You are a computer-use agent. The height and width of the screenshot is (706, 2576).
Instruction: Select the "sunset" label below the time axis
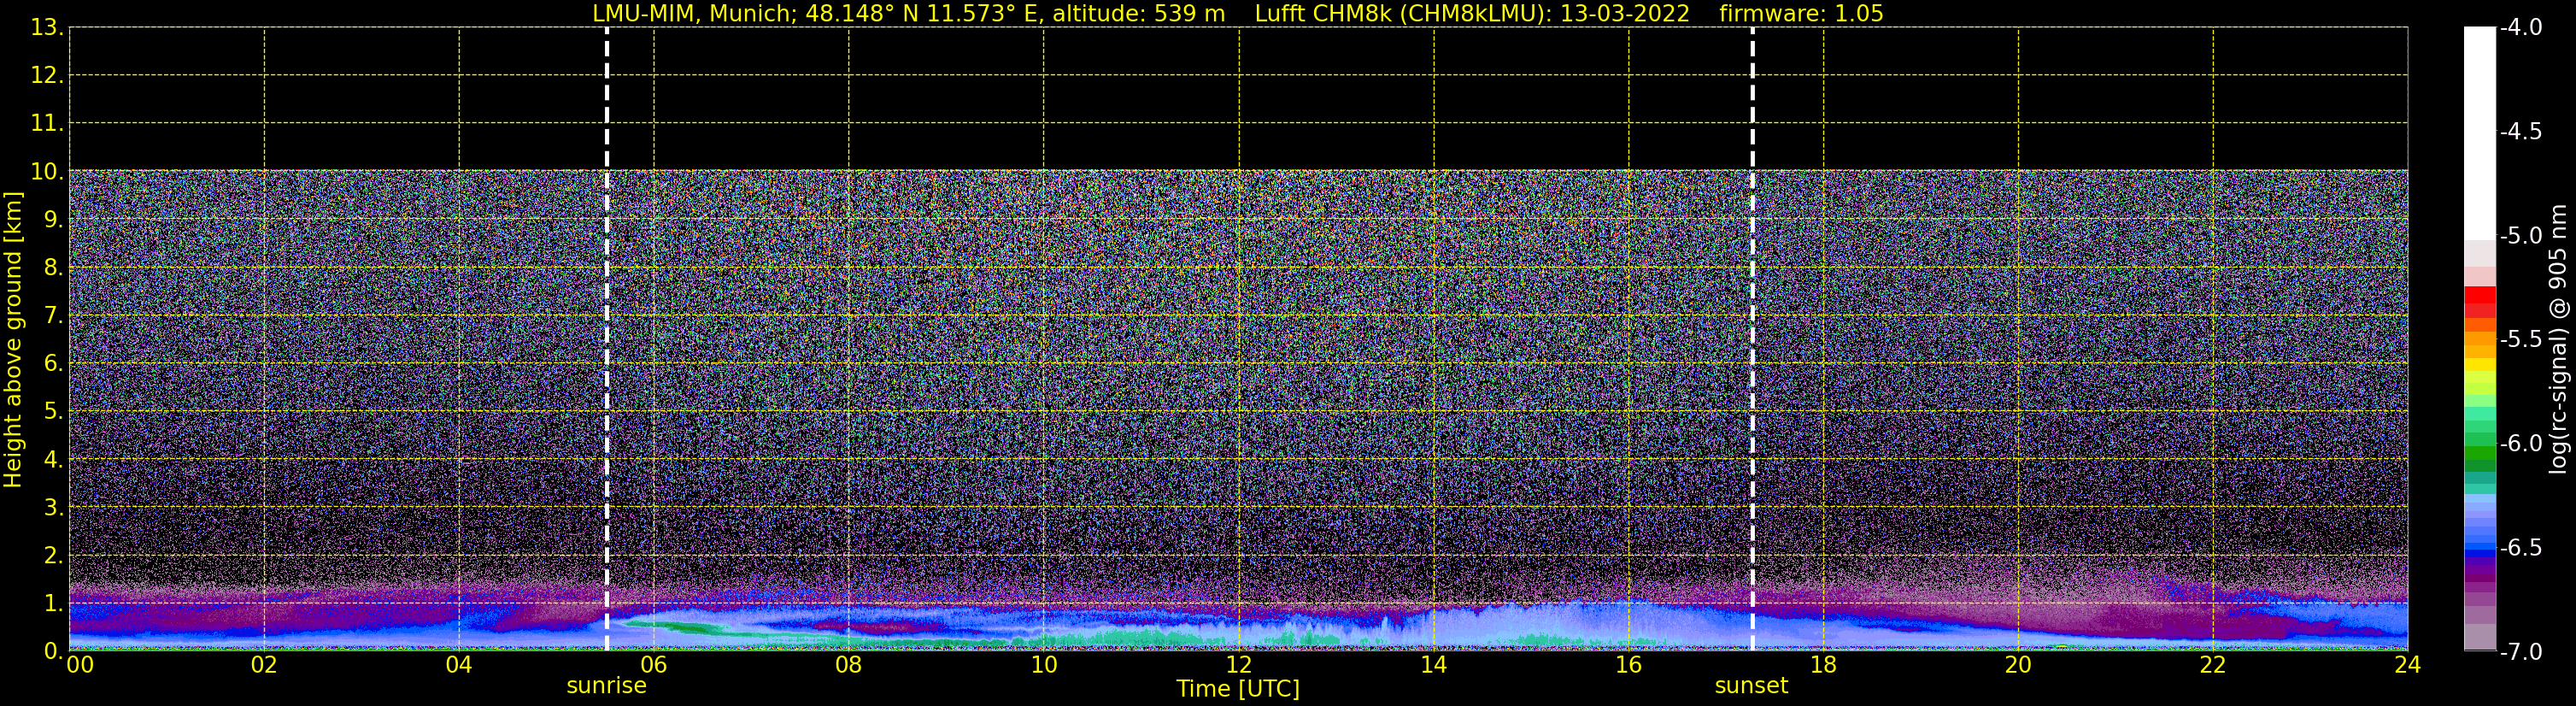click(x=1751, y=686)
